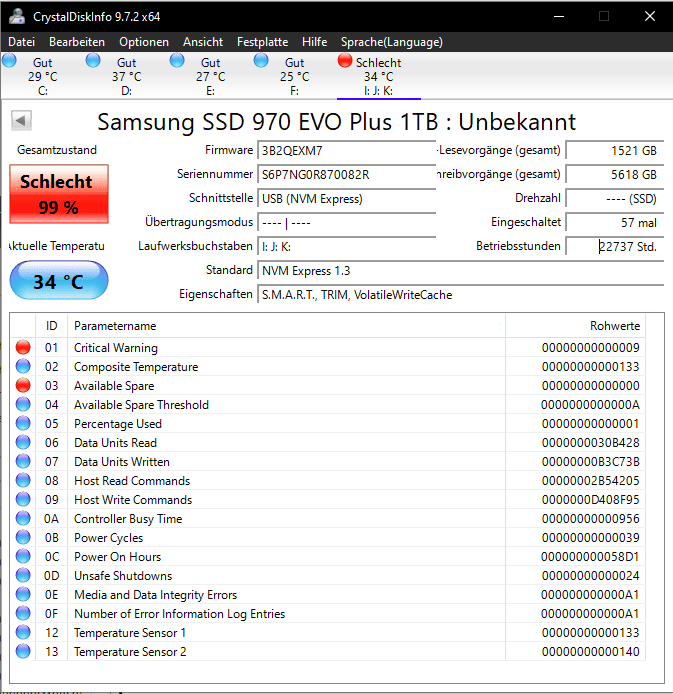Switch to the Gut 25 °C F: disk tab
The width and height of the screenshot is (673, 694).
[x=295, y=76]
